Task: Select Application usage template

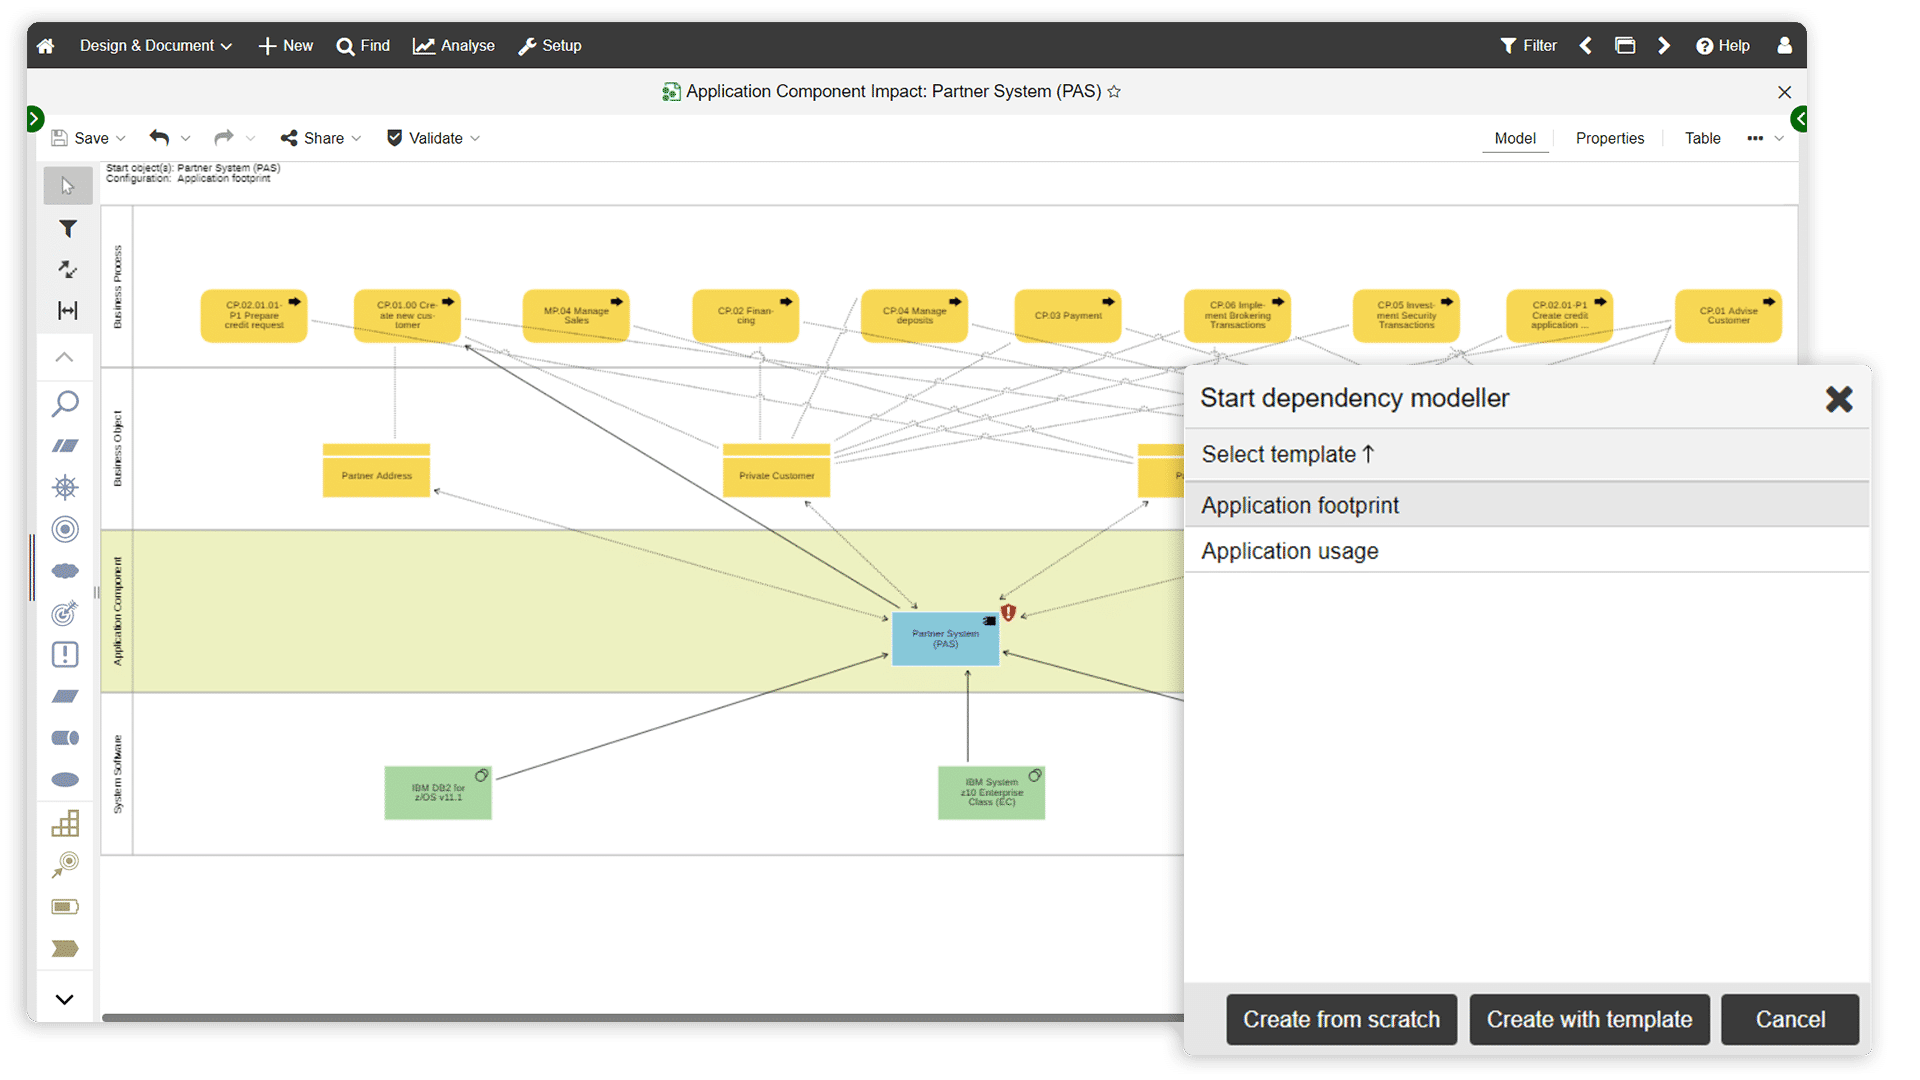Action: click(1290, 551)
